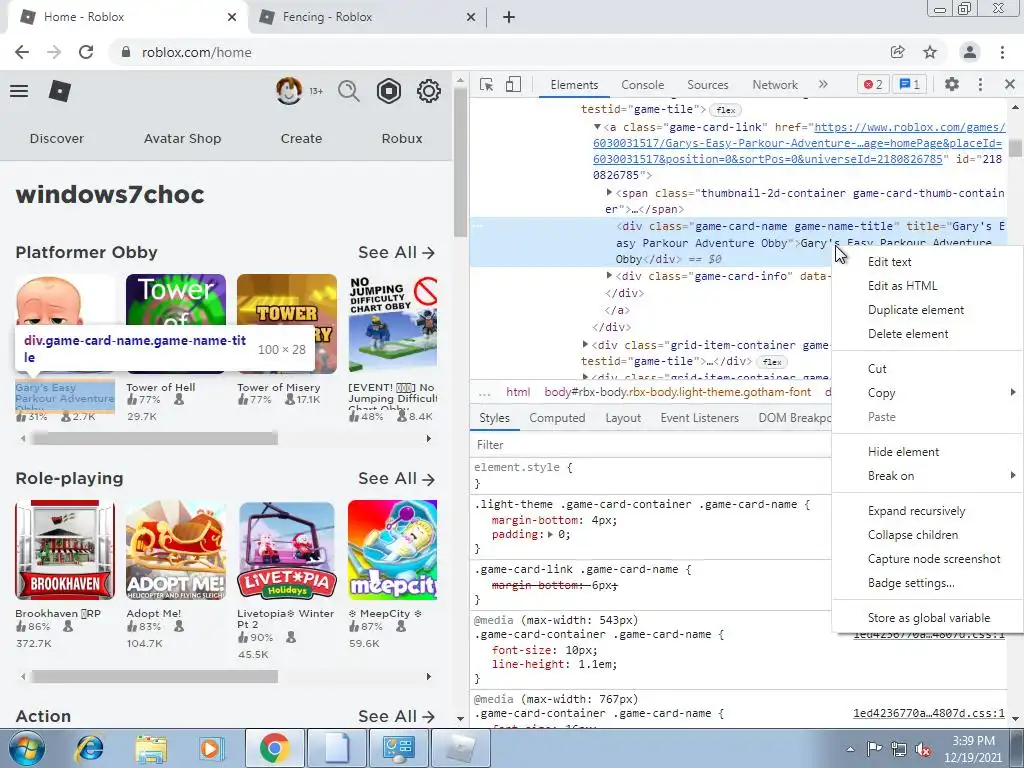Image resolution: width=1024 pixels, height=768 pixels.
Task: Switch to the Console tab in DevTools
Action: (643, 85)
